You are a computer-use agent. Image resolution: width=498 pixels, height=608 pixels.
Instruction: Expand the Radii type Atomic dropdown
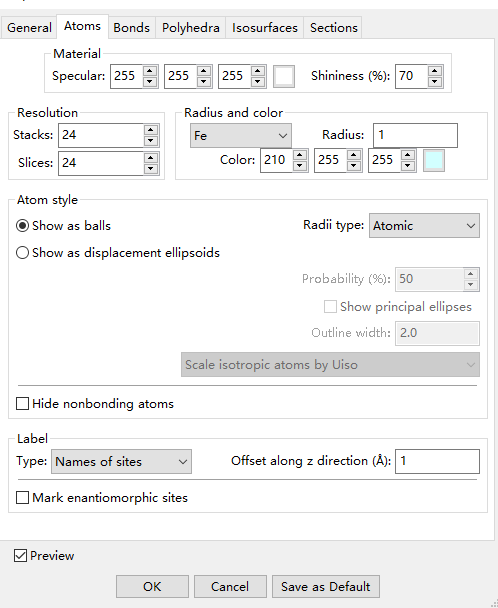(x=424, y=225)
